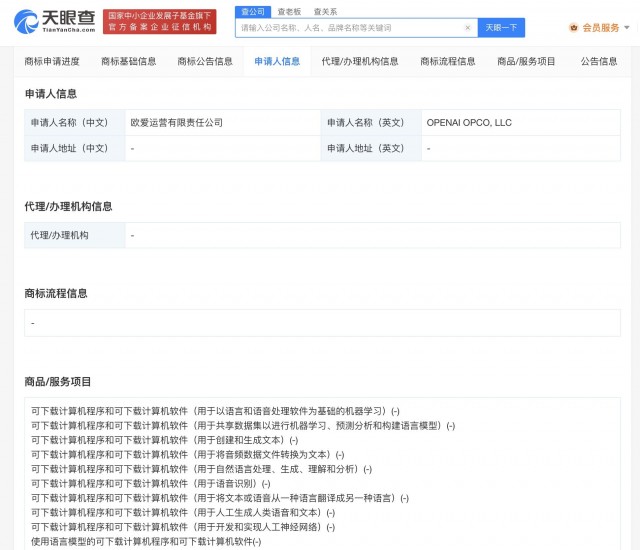Open the 会员服务 menu
Screen dimensions: 640x550
(600, 28)
